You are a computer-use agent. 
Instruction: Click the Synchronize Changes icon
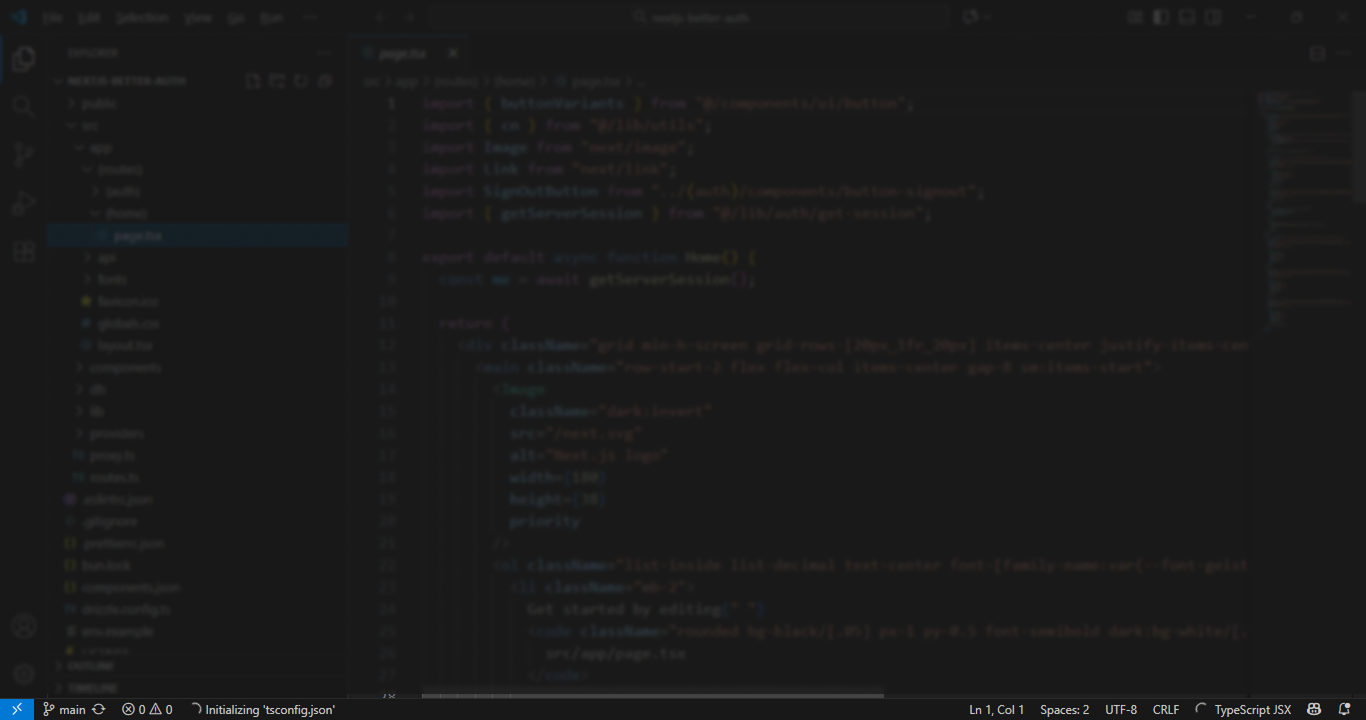(x=99, y=709)
